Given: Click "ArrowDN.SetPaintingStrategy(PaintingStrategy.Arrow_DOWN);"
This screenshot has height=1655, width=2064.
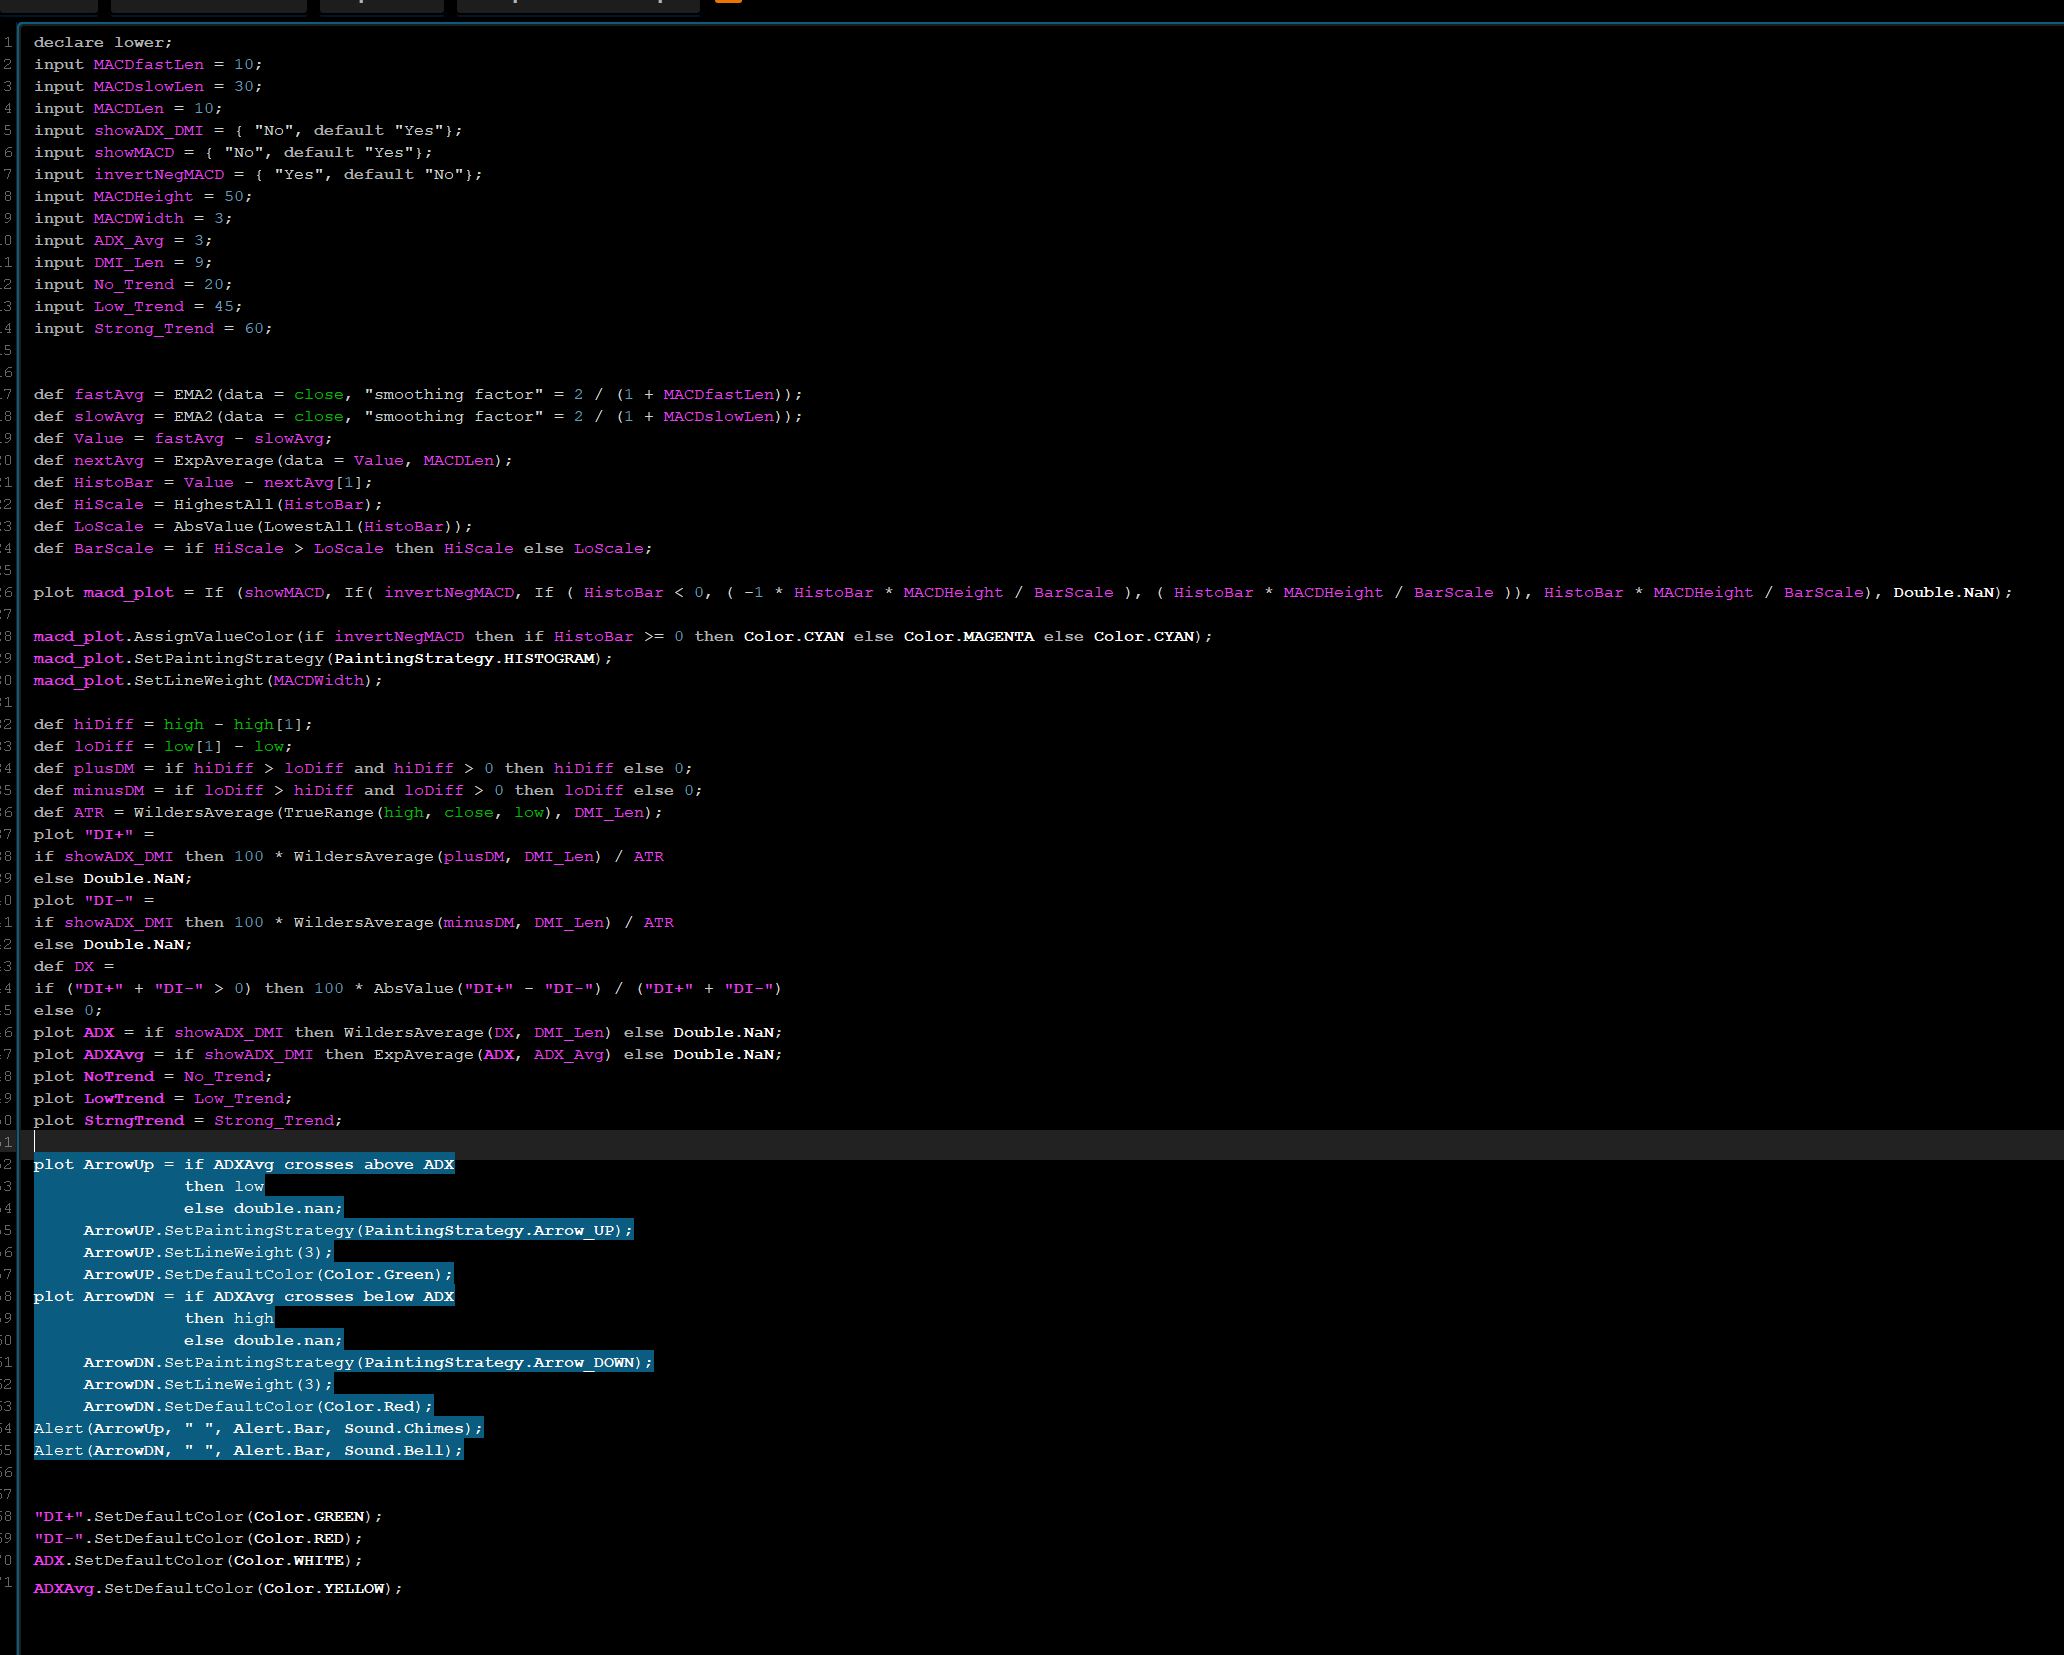Looking at the screenshot, I should (x=368, y=1362).
